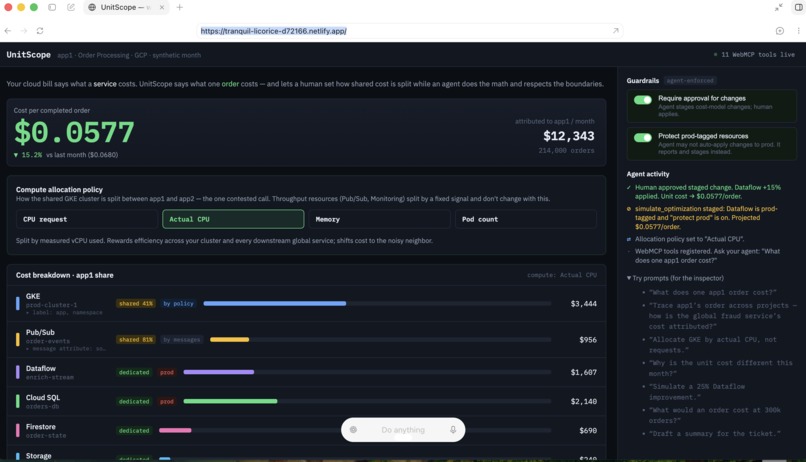Click the Cloud SQL service name
The height and width of the screenshot is (462, 806).
tap(43, 397)
